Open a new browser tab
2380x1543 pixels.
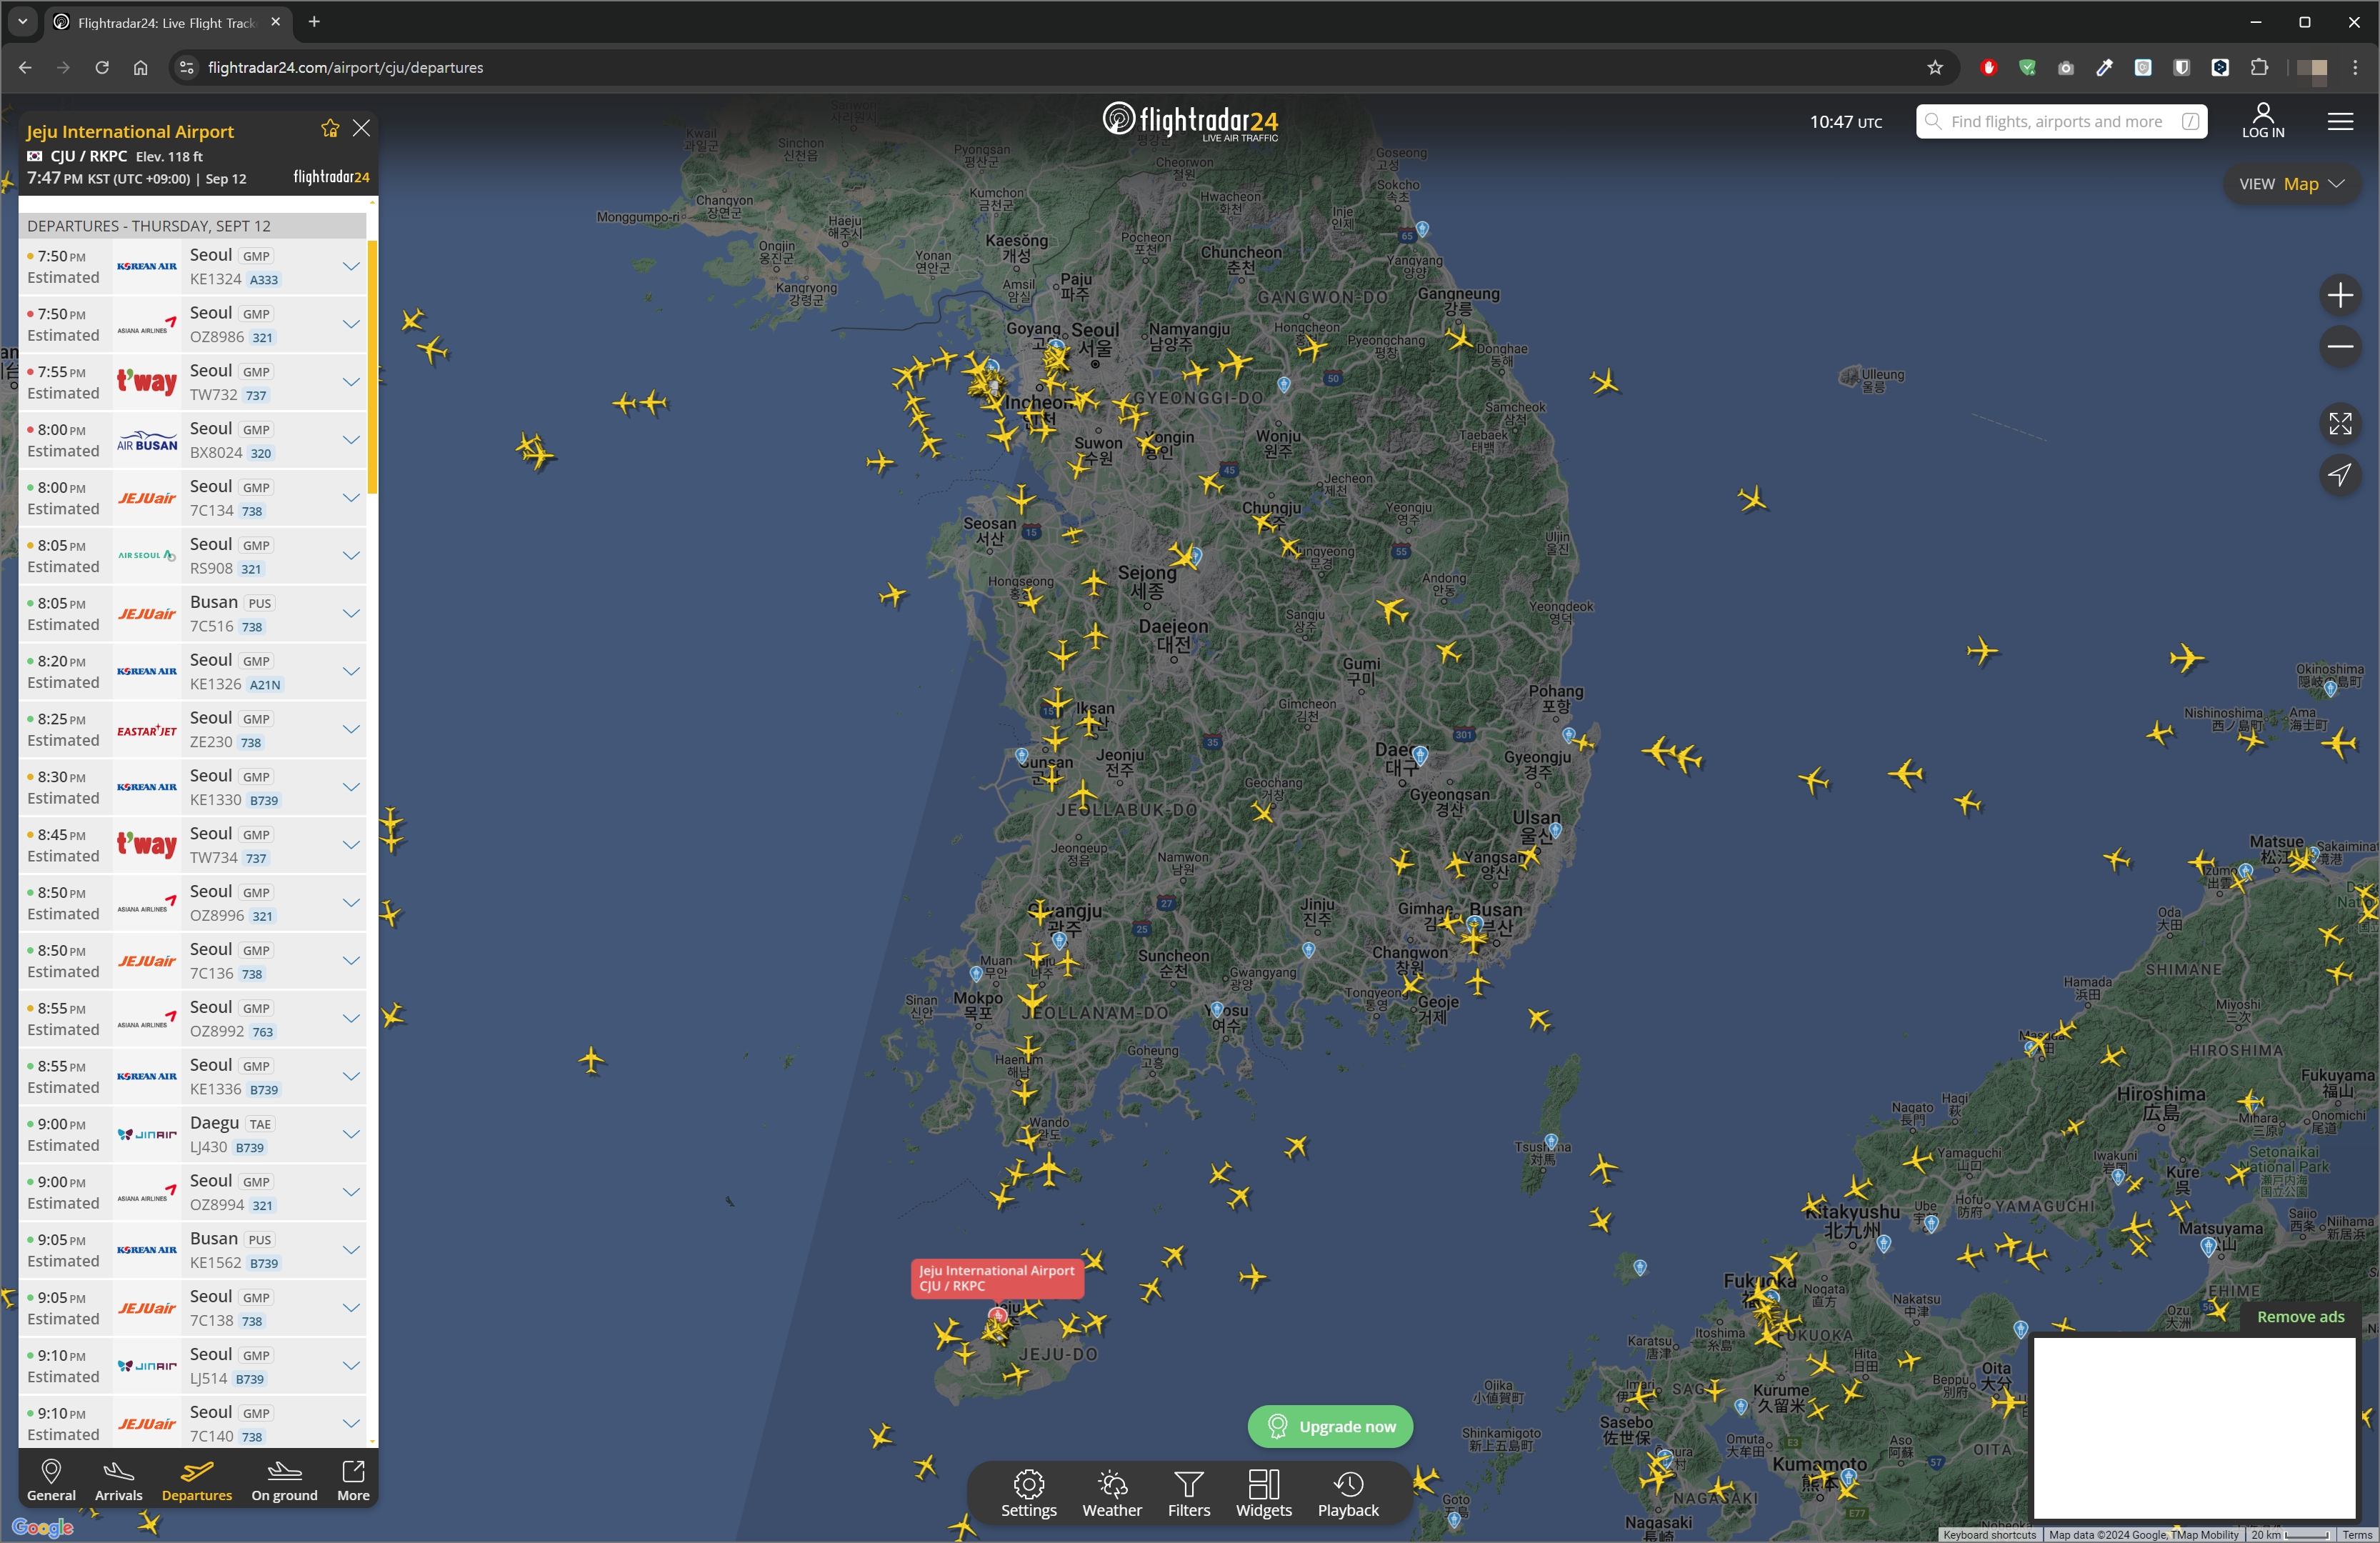coord(314,22)
